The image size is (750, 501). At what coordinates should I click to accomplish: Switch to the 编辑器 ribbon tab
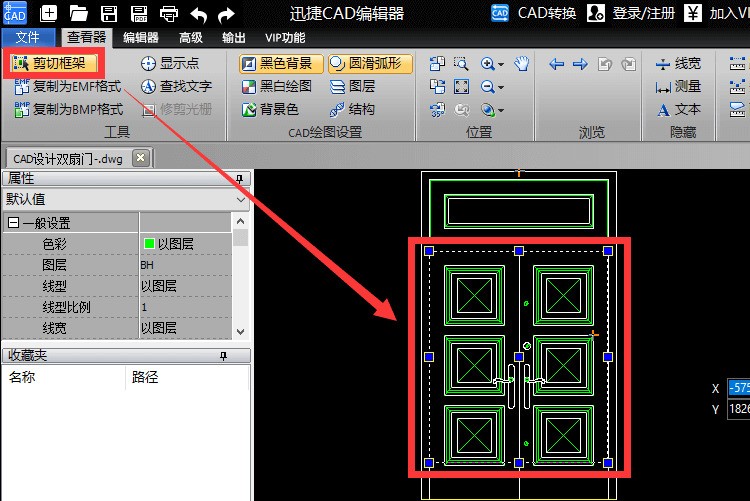[140, 37]
